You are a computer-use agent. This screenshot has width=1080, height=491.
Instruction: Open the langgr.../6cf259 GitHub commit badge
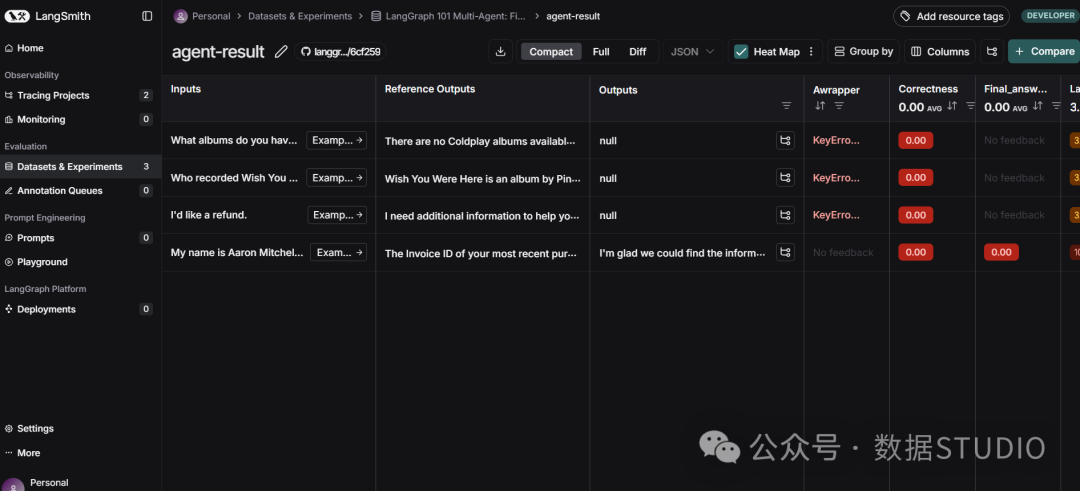click(341, 52)
